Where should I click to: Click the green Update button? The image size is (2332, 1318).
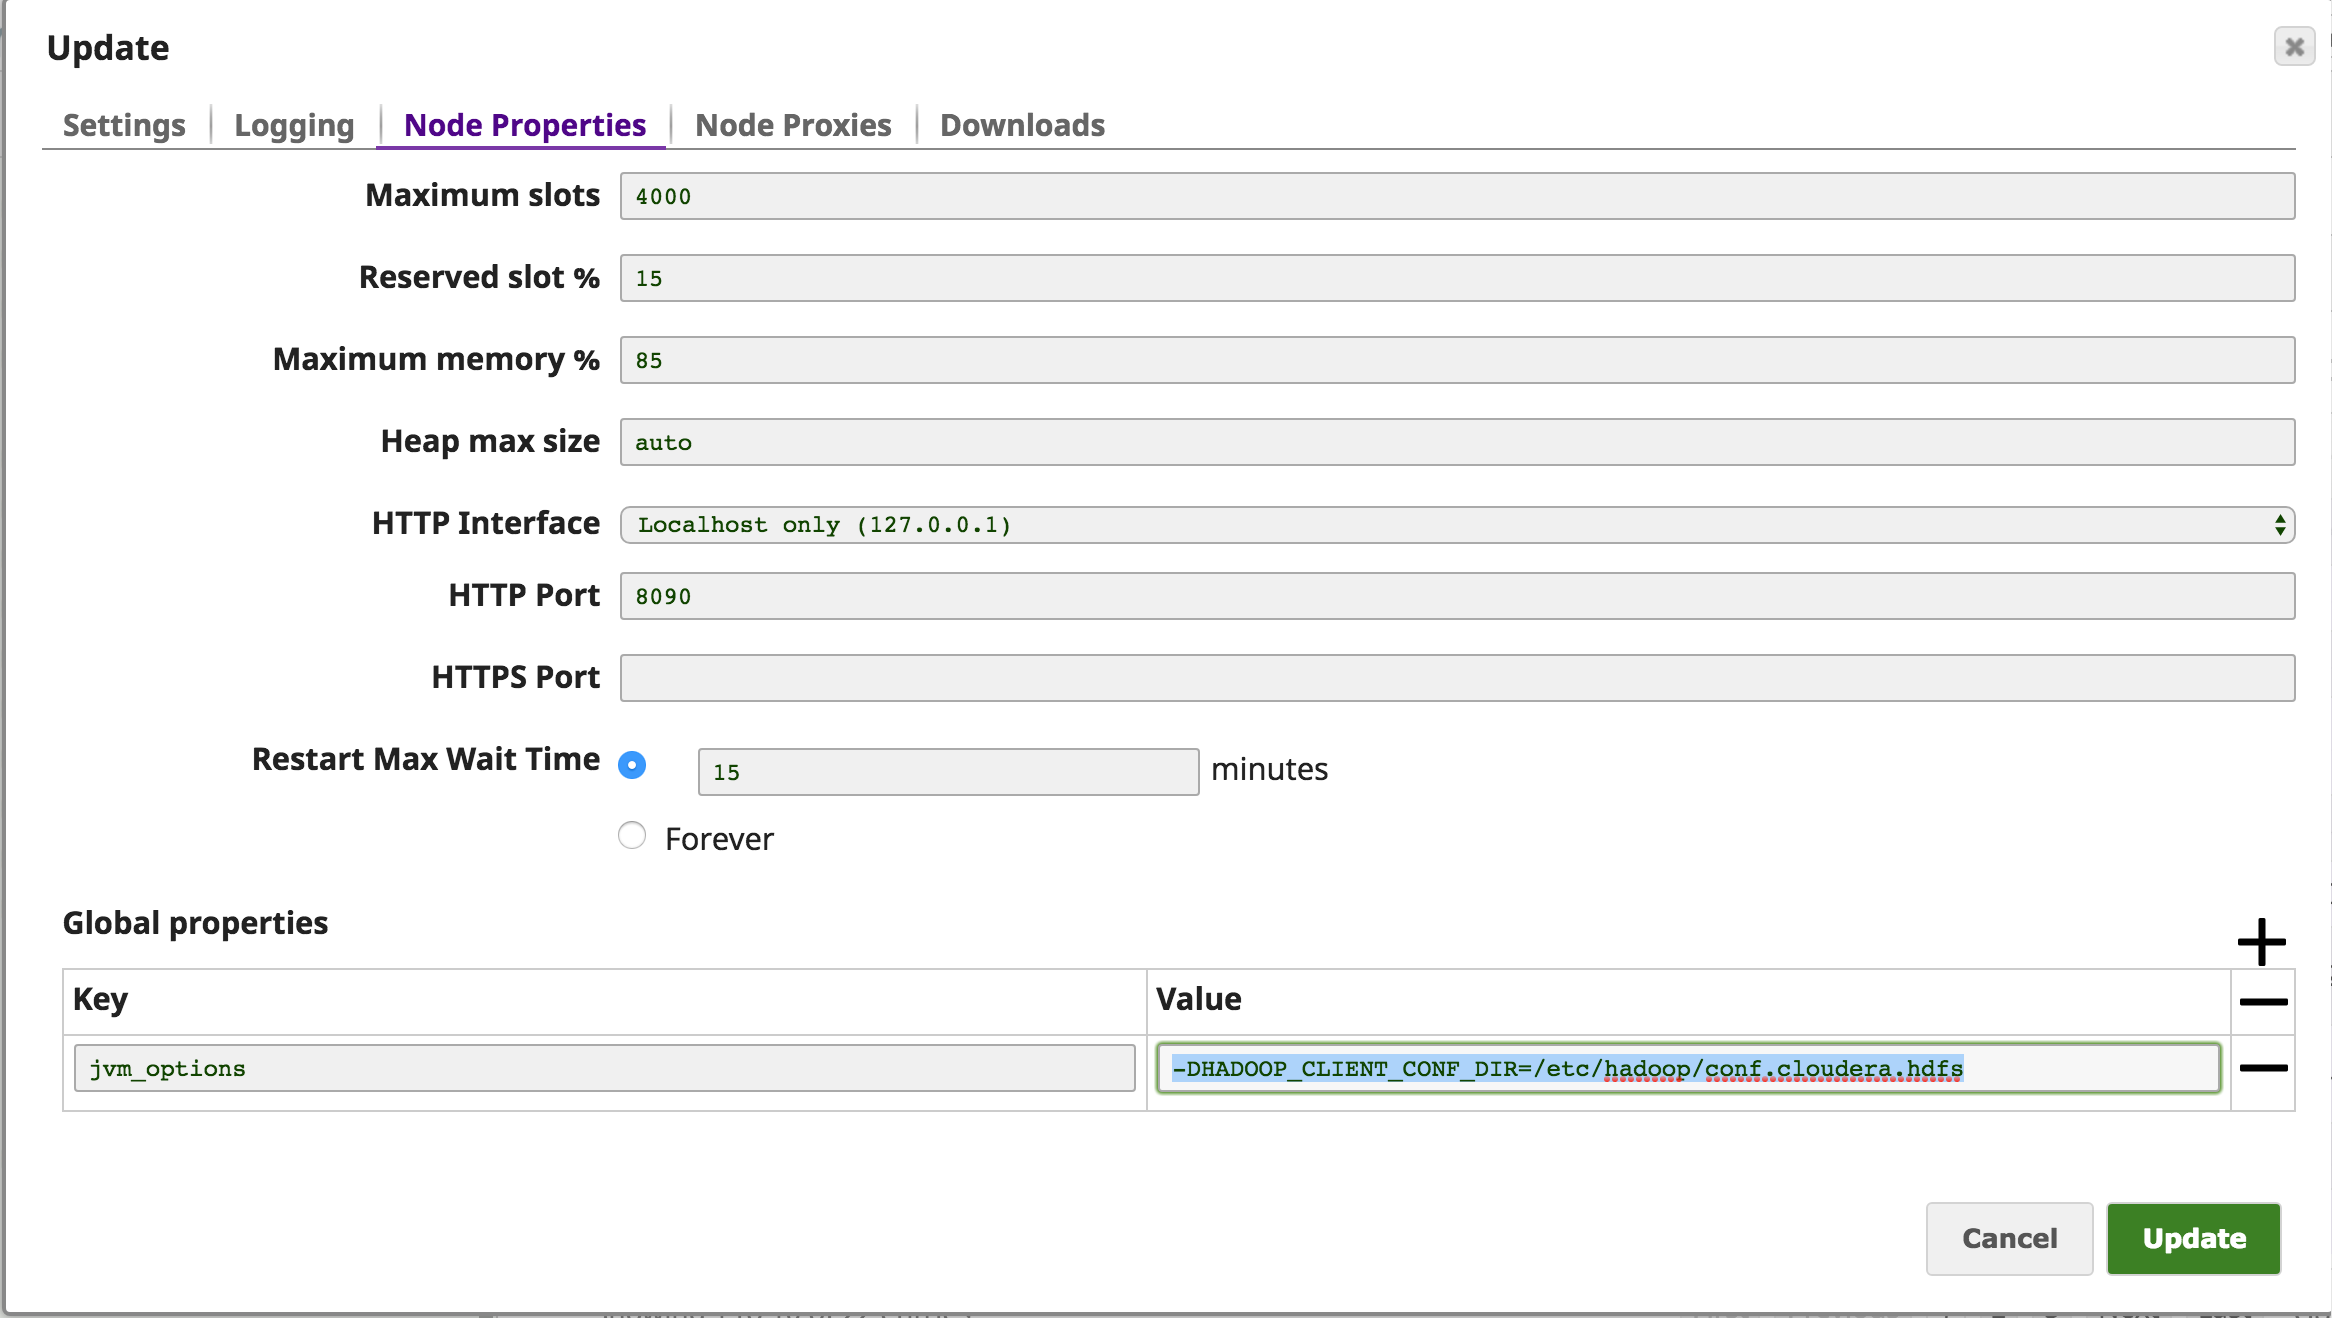(x=2194, y=1238)
